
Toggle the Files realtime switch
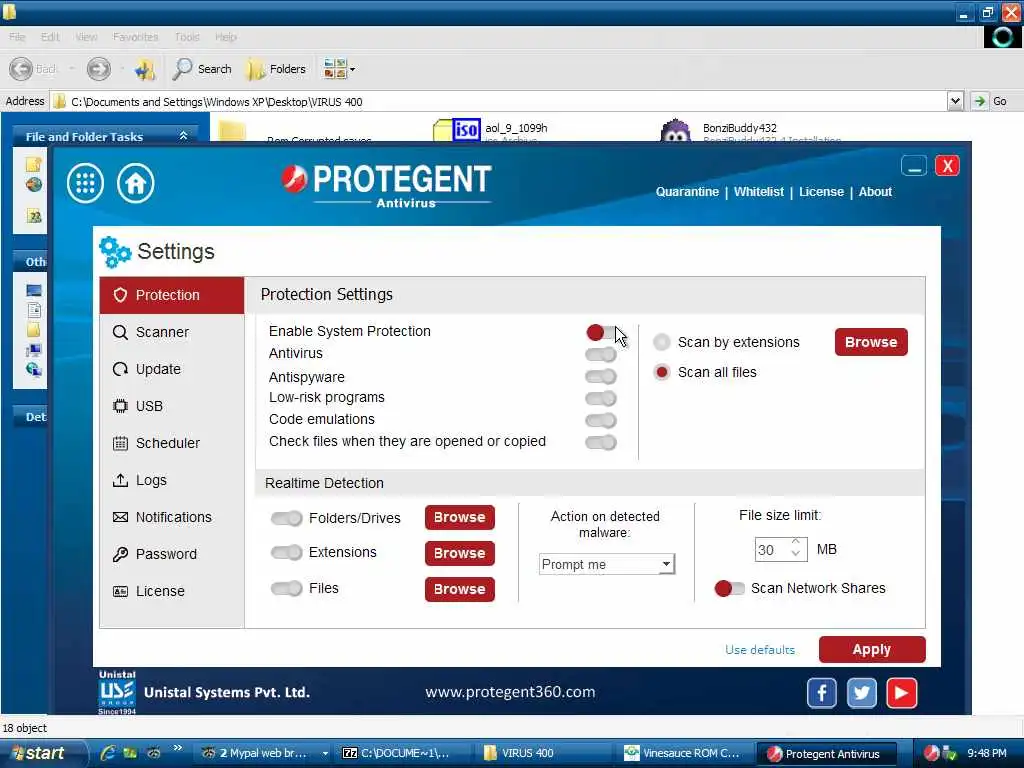pos(287,588)
